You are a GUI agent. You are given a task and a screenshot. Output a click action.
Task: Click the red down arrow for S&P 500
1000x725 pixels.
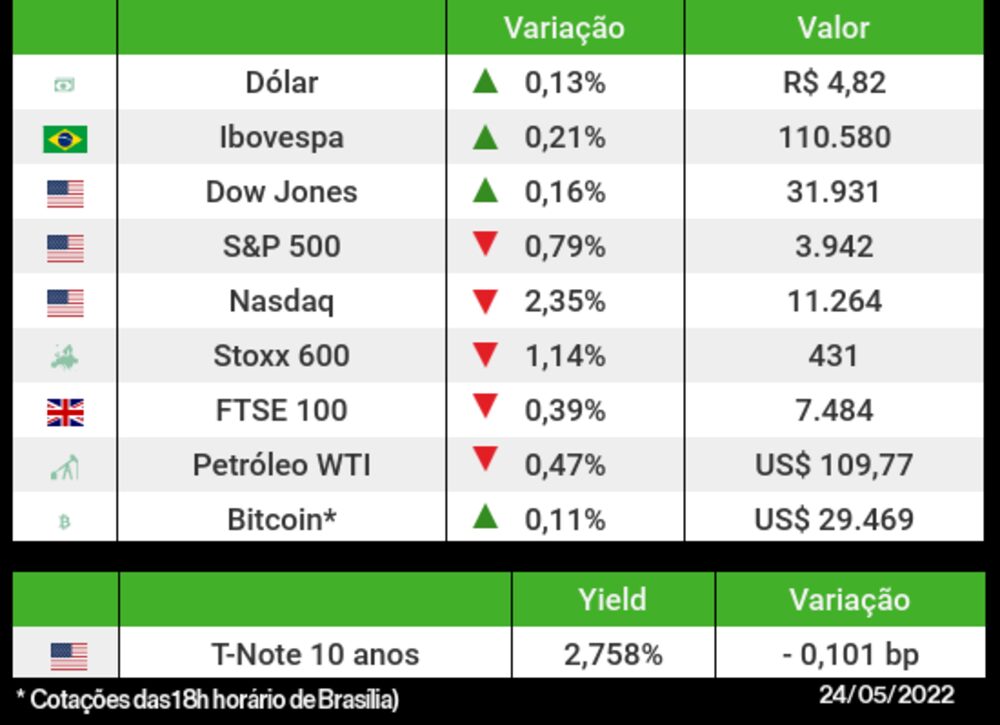[485, 245]
